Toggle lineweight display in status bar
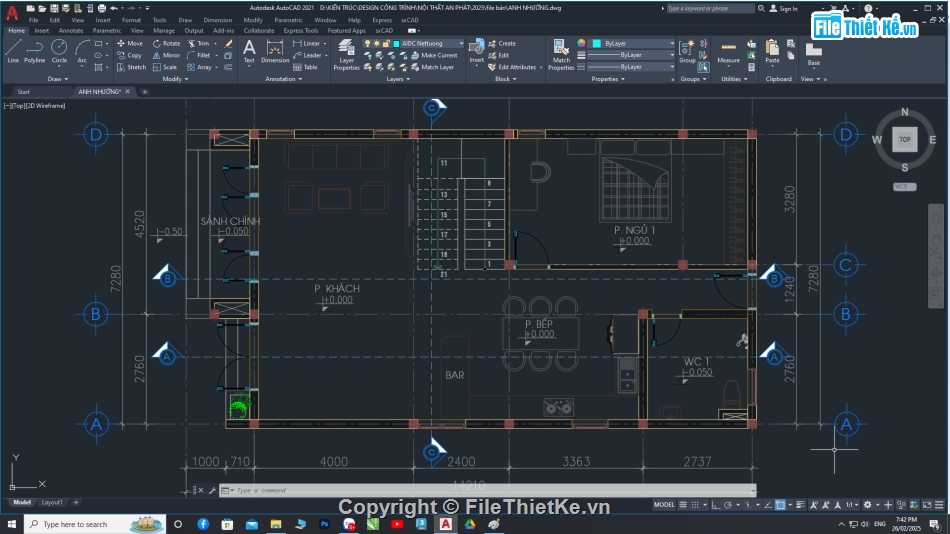 coord(800,505)
